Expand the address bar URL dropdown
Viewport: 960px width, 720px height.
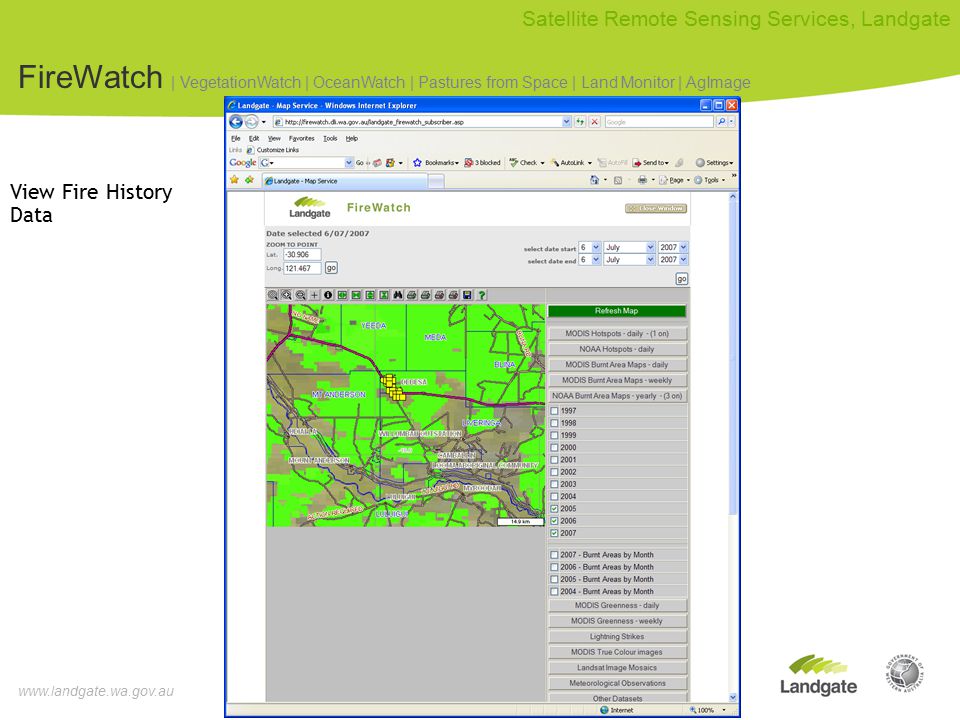tap(566, 122)
